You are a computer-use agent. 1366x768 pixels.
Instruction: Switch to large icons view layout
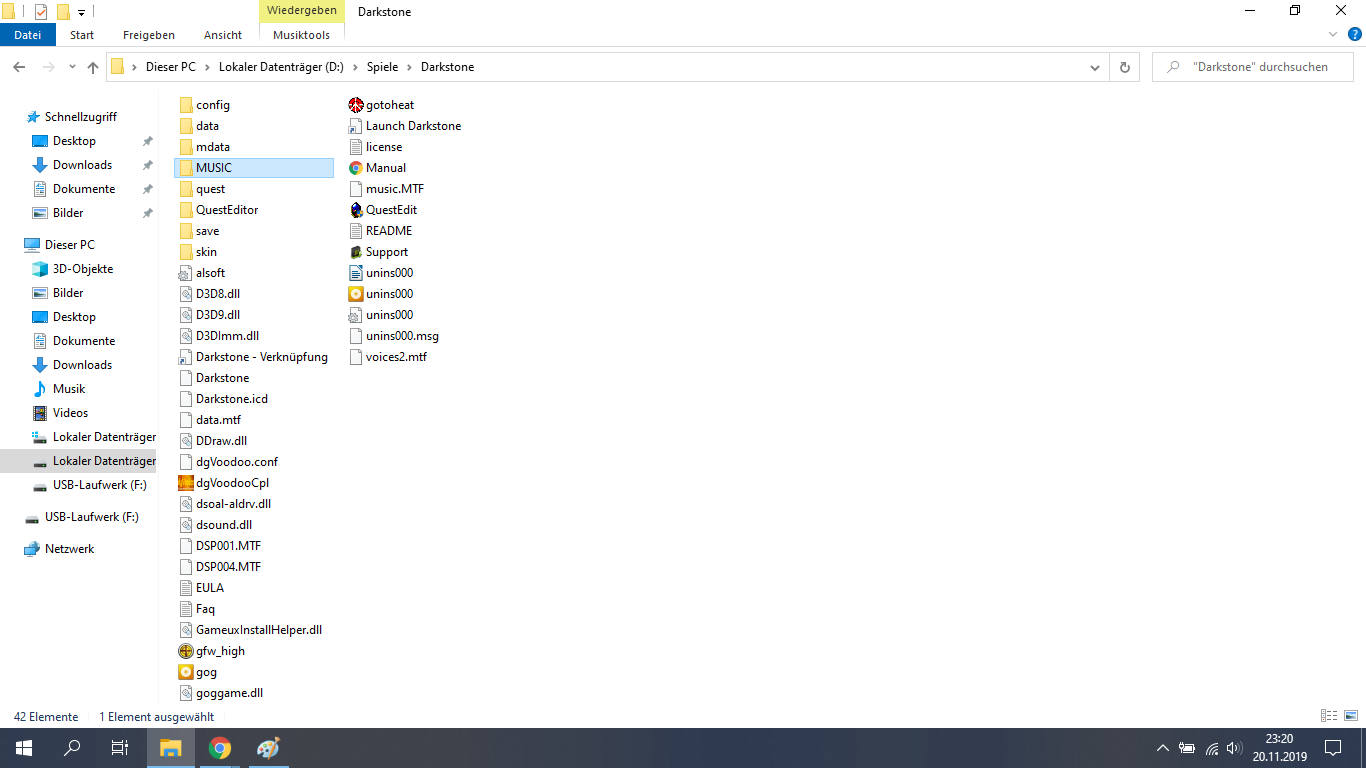tap(1351, 716)
